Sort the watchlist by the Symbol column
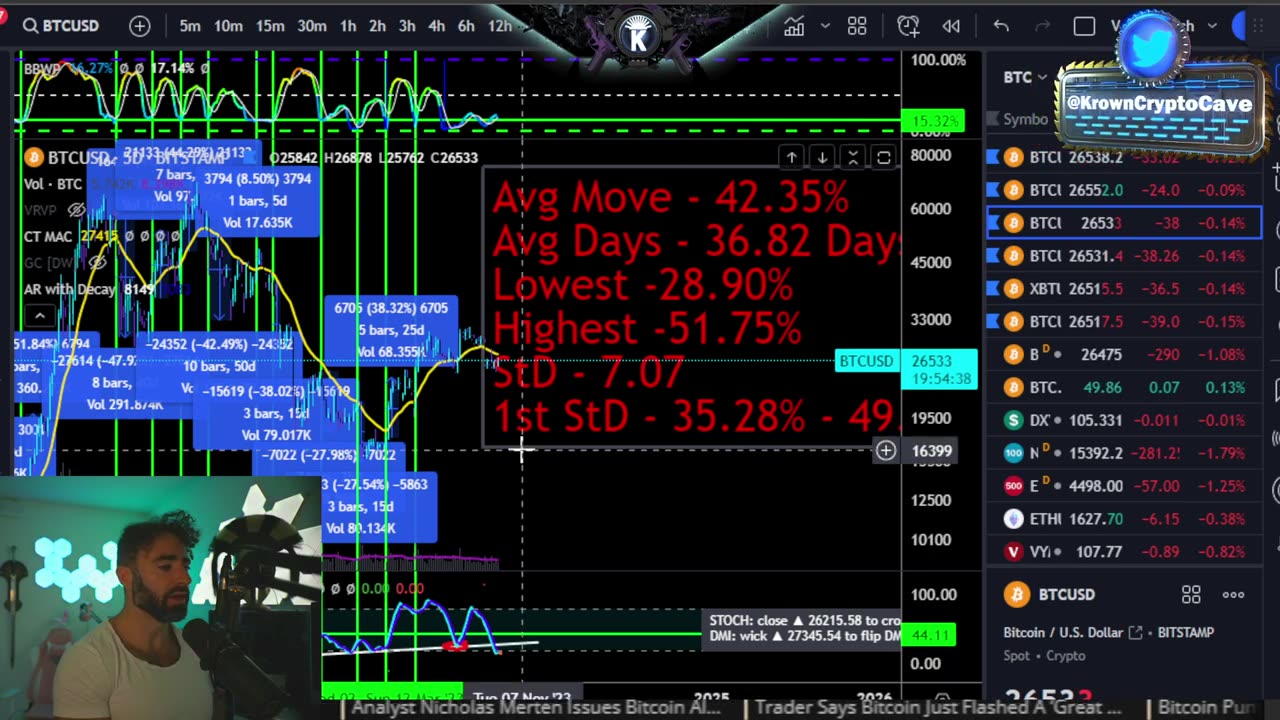Viewport: 1280px width, 720px height. coord(1026,119)
